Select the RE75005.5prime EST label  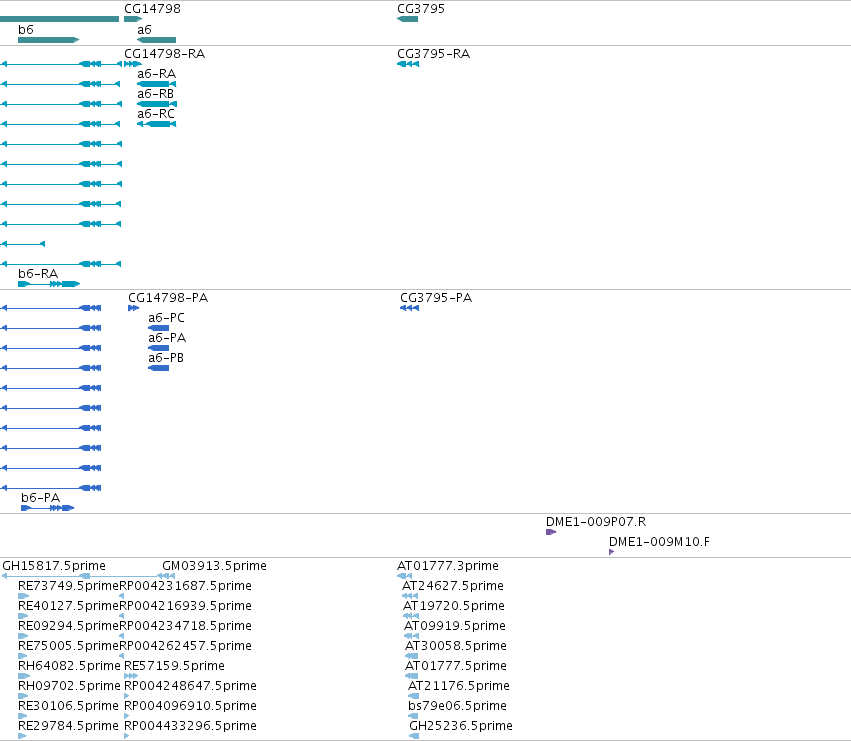pos(68,647)
